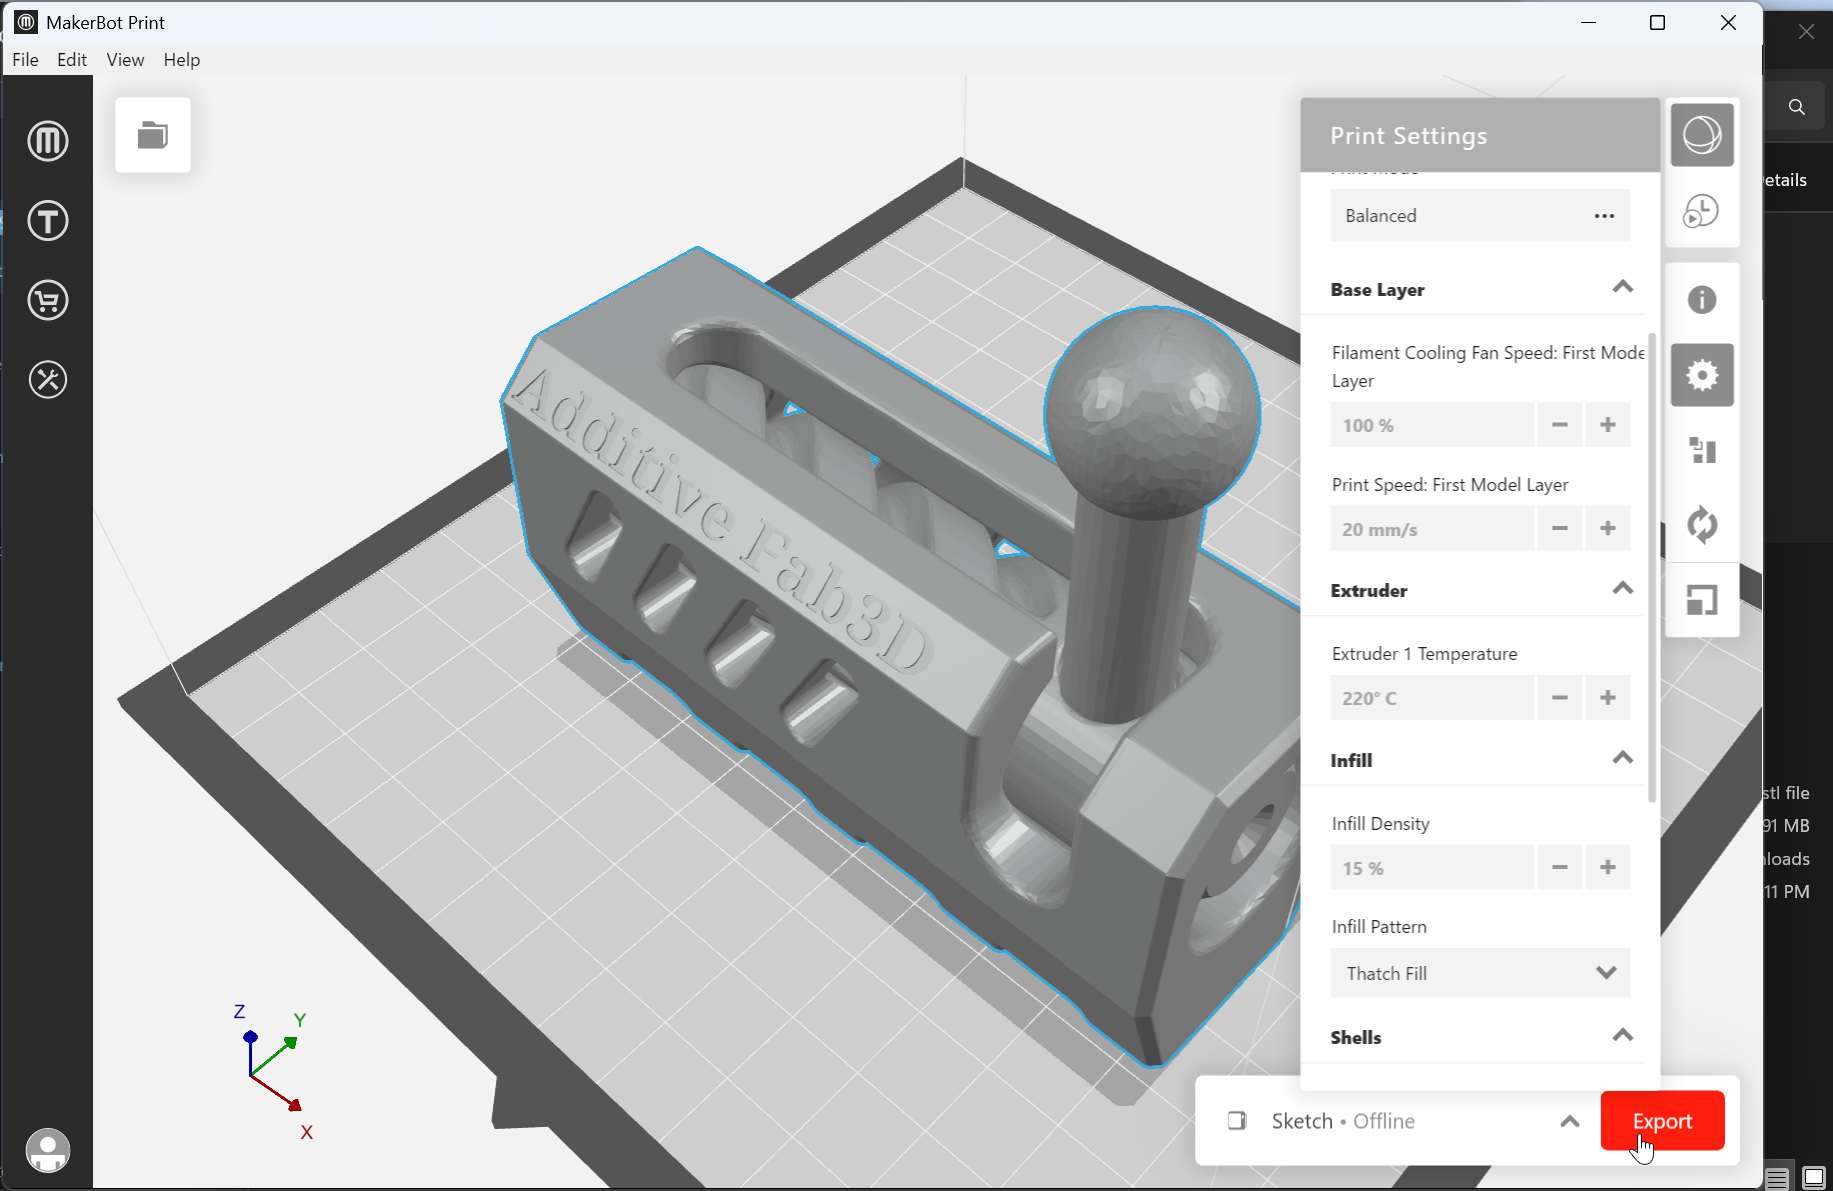Increase Extruder 1 Temperature with plus stepper
Screen dimensions: 1833x1191
pyautogui.click(x=1608, y=697)
